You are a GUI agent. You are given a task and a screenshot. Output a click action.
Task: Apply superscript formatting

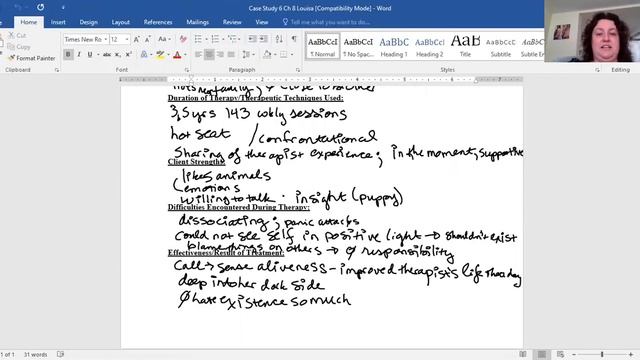[129, 54]
